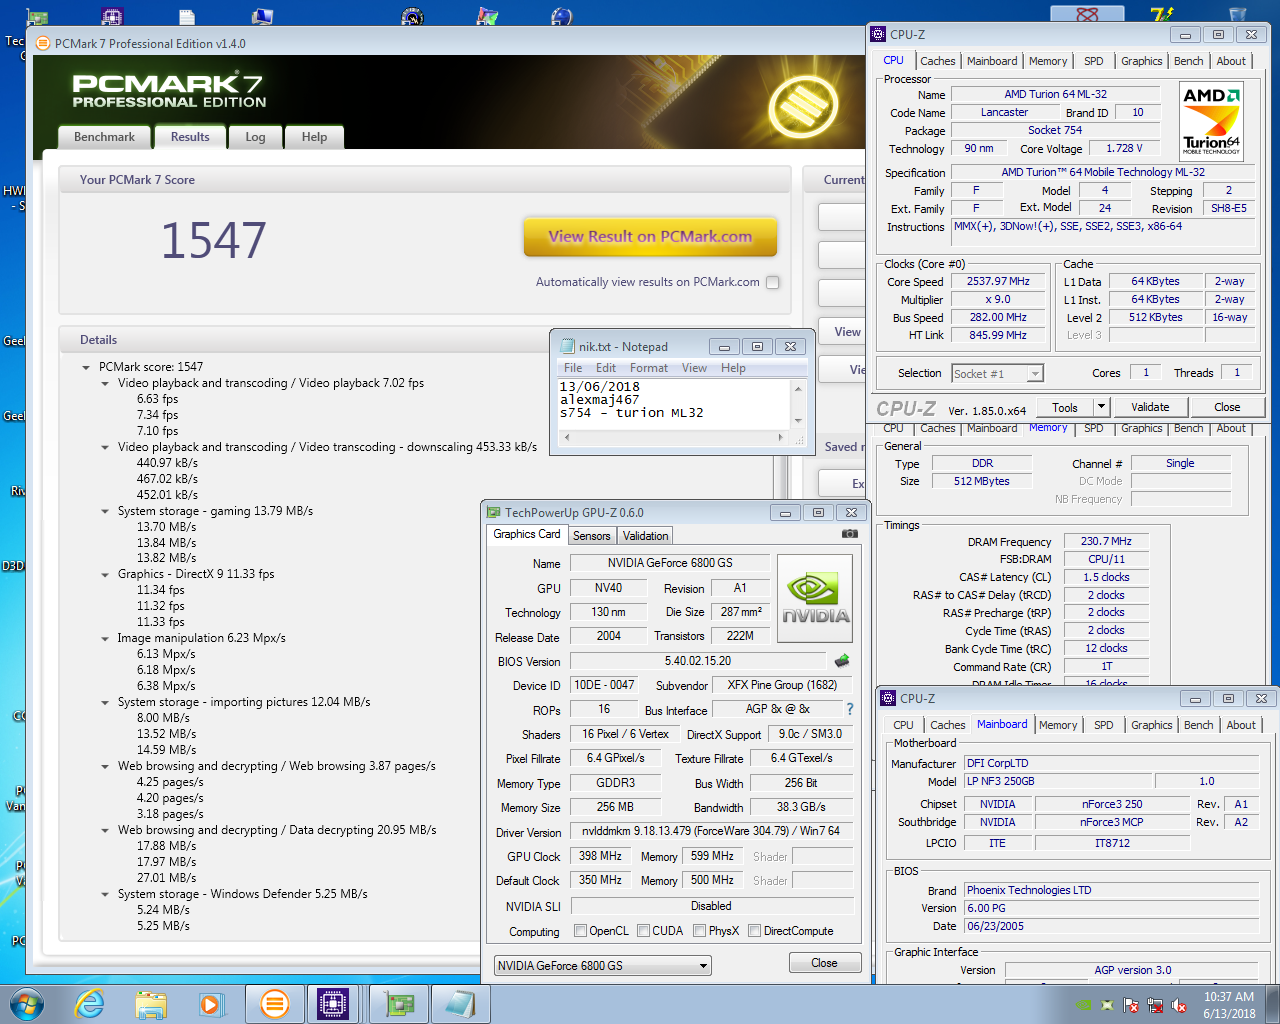The image size is (1280, 1024).
Task: Collapse the Video playback 7.02 fps node
Action: click(x=105, y=383)
